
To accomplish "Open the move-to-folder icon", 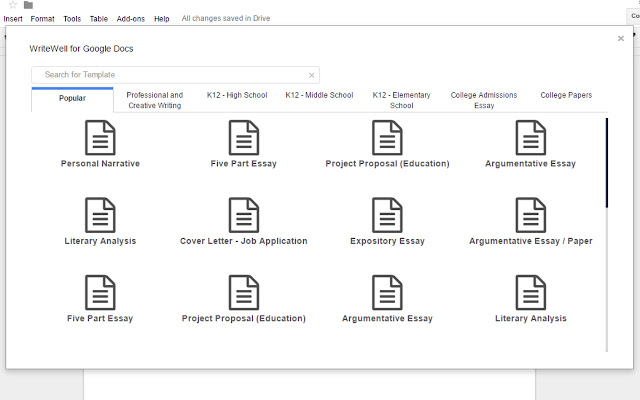I will [28, 5].
